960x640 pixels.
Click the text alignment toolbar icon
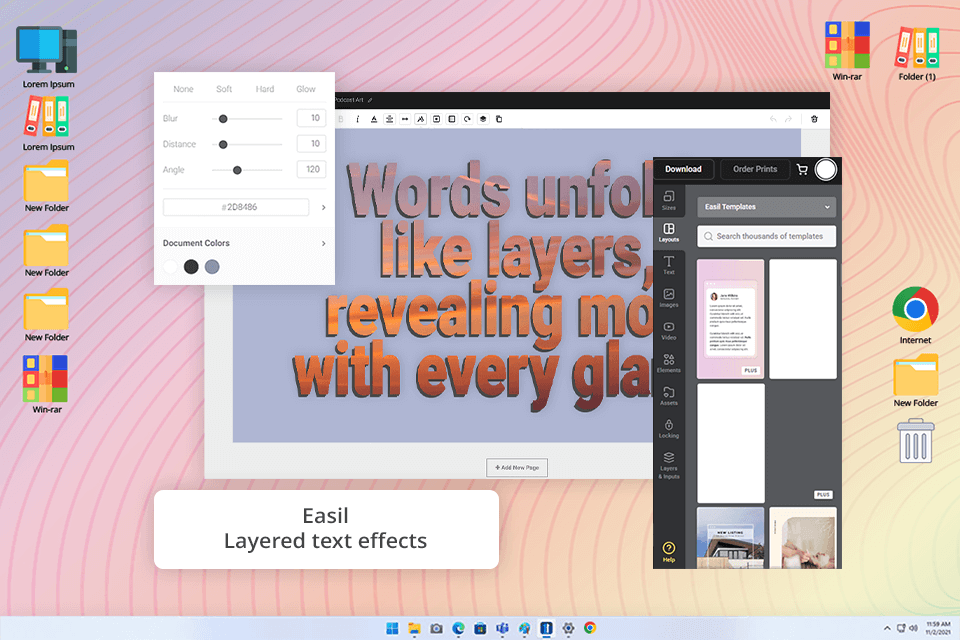[389, 119]
